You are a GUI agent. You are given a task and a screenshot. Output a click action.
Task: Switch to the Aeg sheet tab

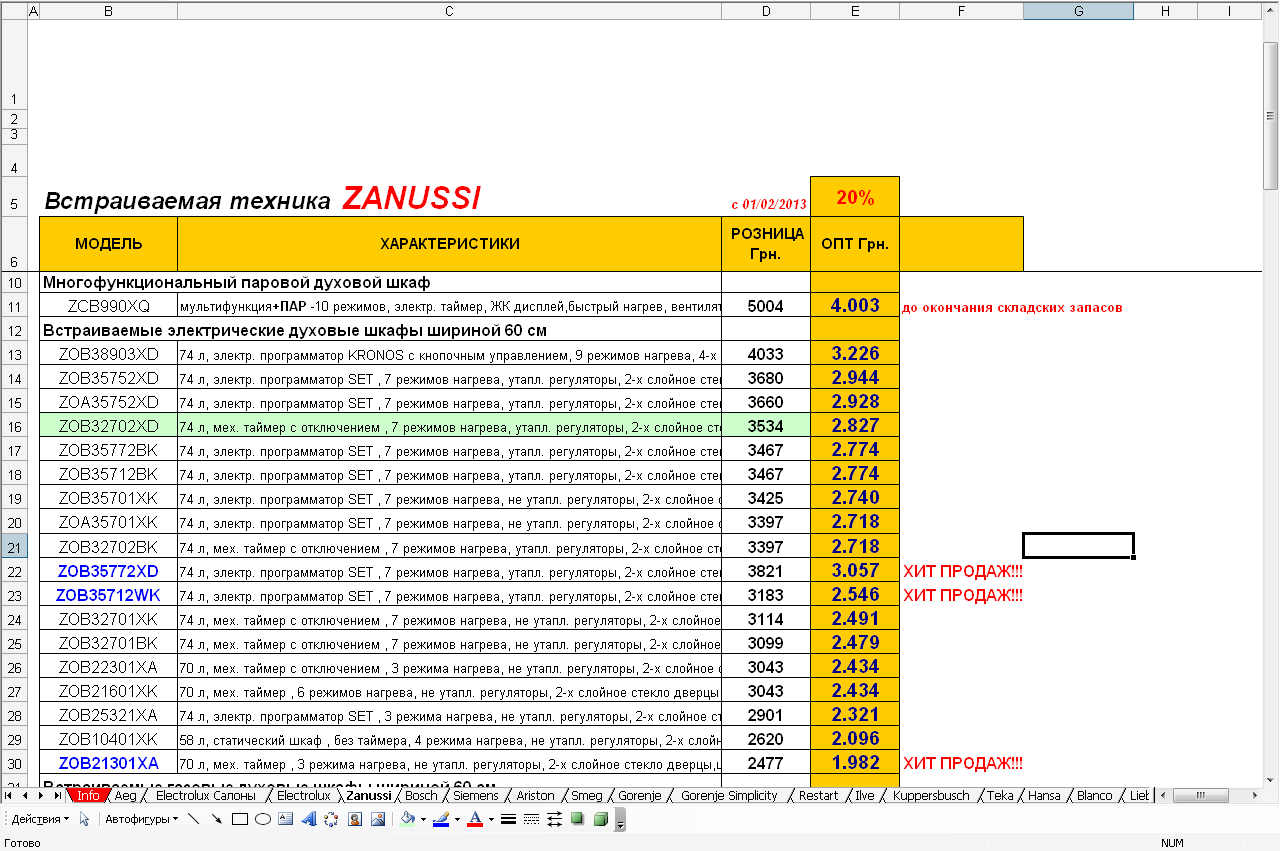tap(126, 796)
